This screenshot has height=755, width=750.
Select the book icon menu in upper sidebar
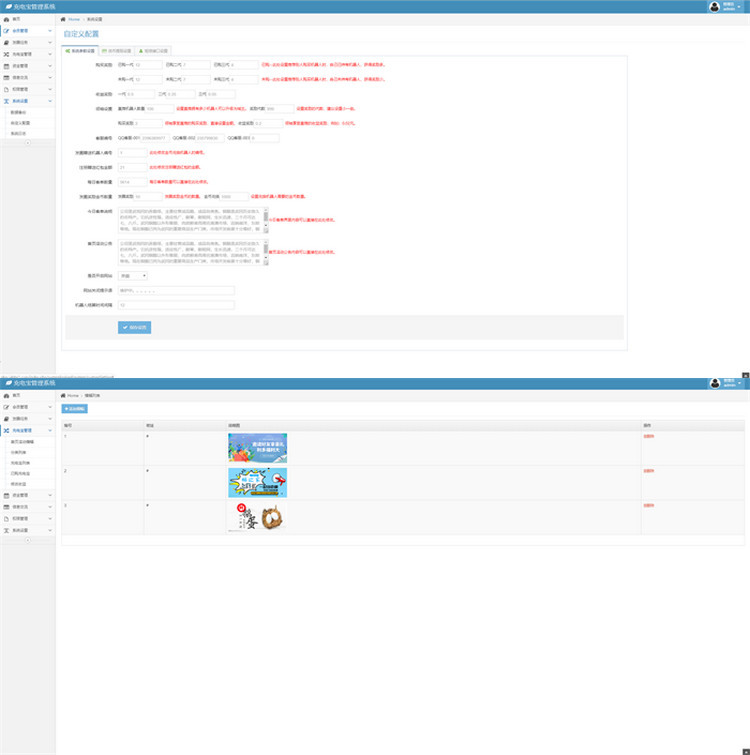click(6, 42)
